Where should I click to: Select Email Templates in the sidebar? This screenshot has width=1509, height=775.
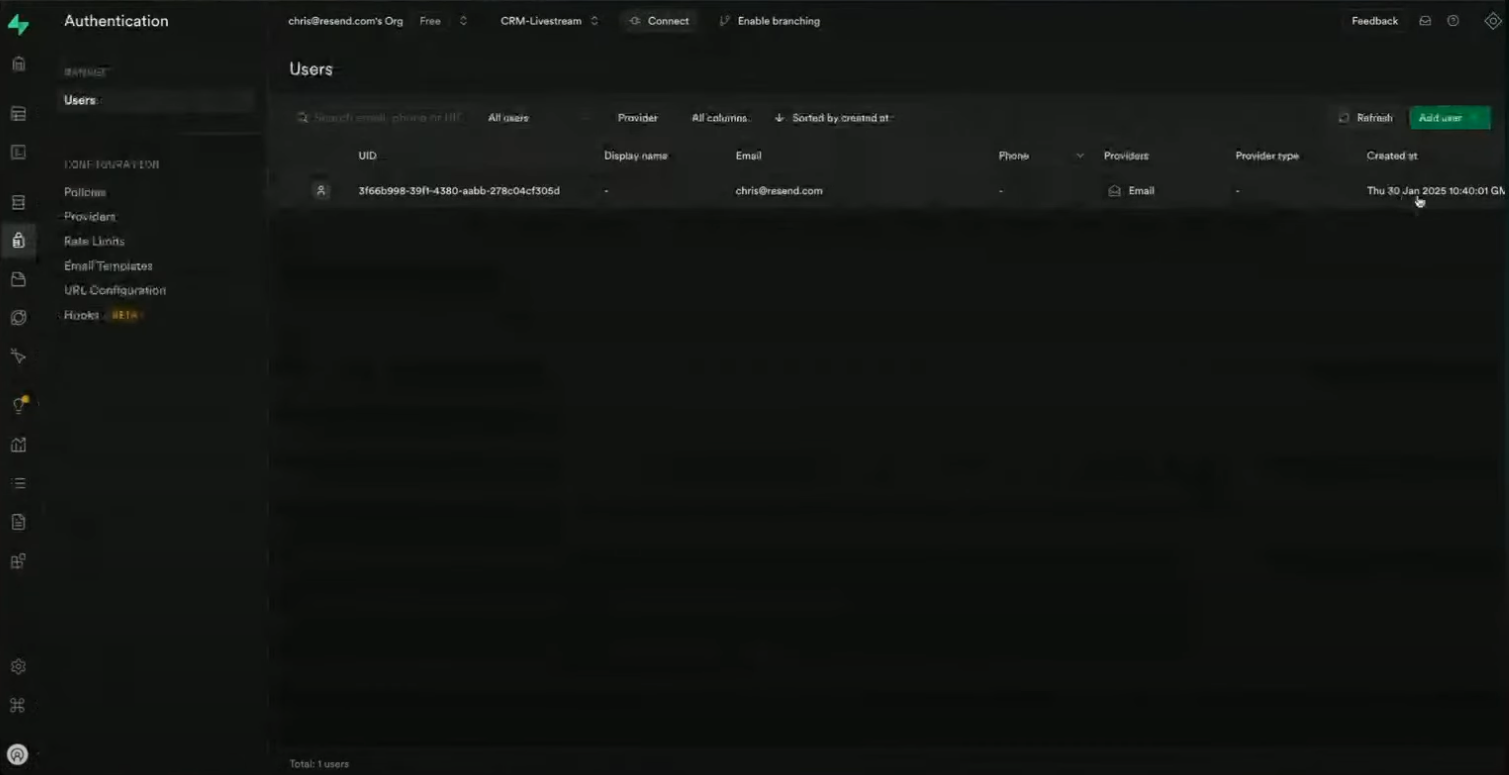tap(108, 266)
